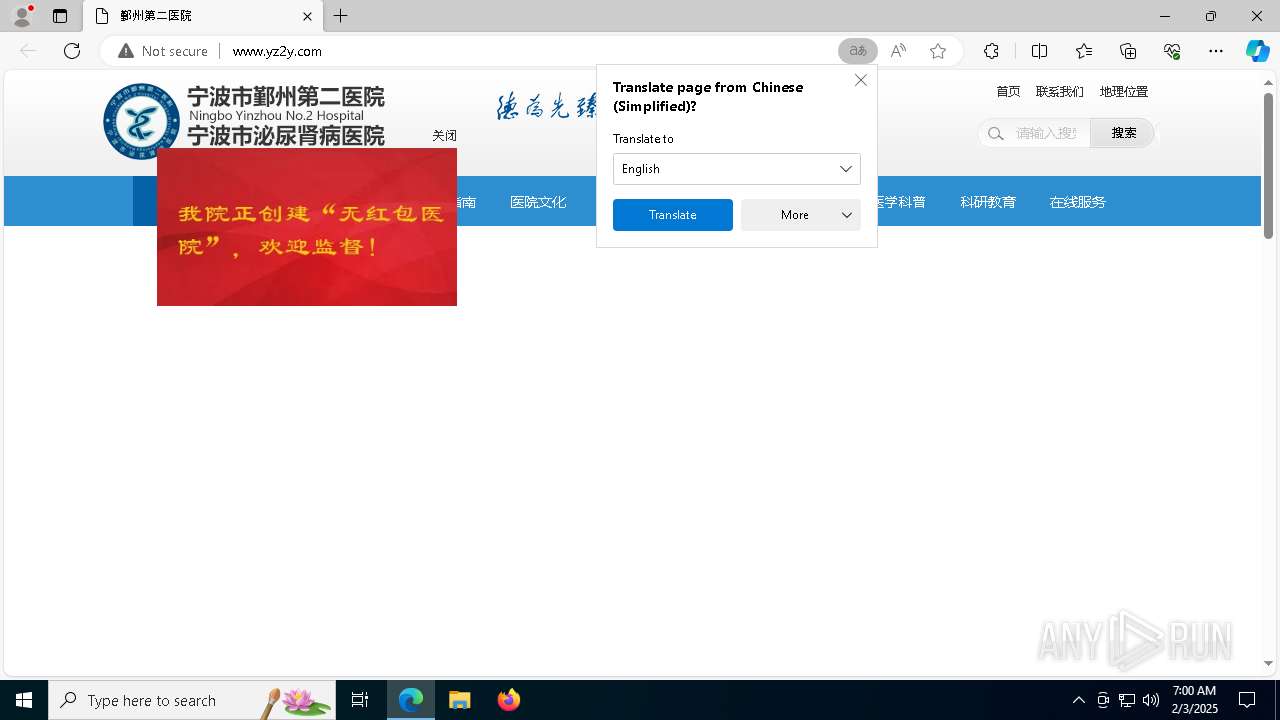Open Task View on the taskbar
This screenshot has height=720, width=1280.
pyautogui.click(x=360, y=700)
